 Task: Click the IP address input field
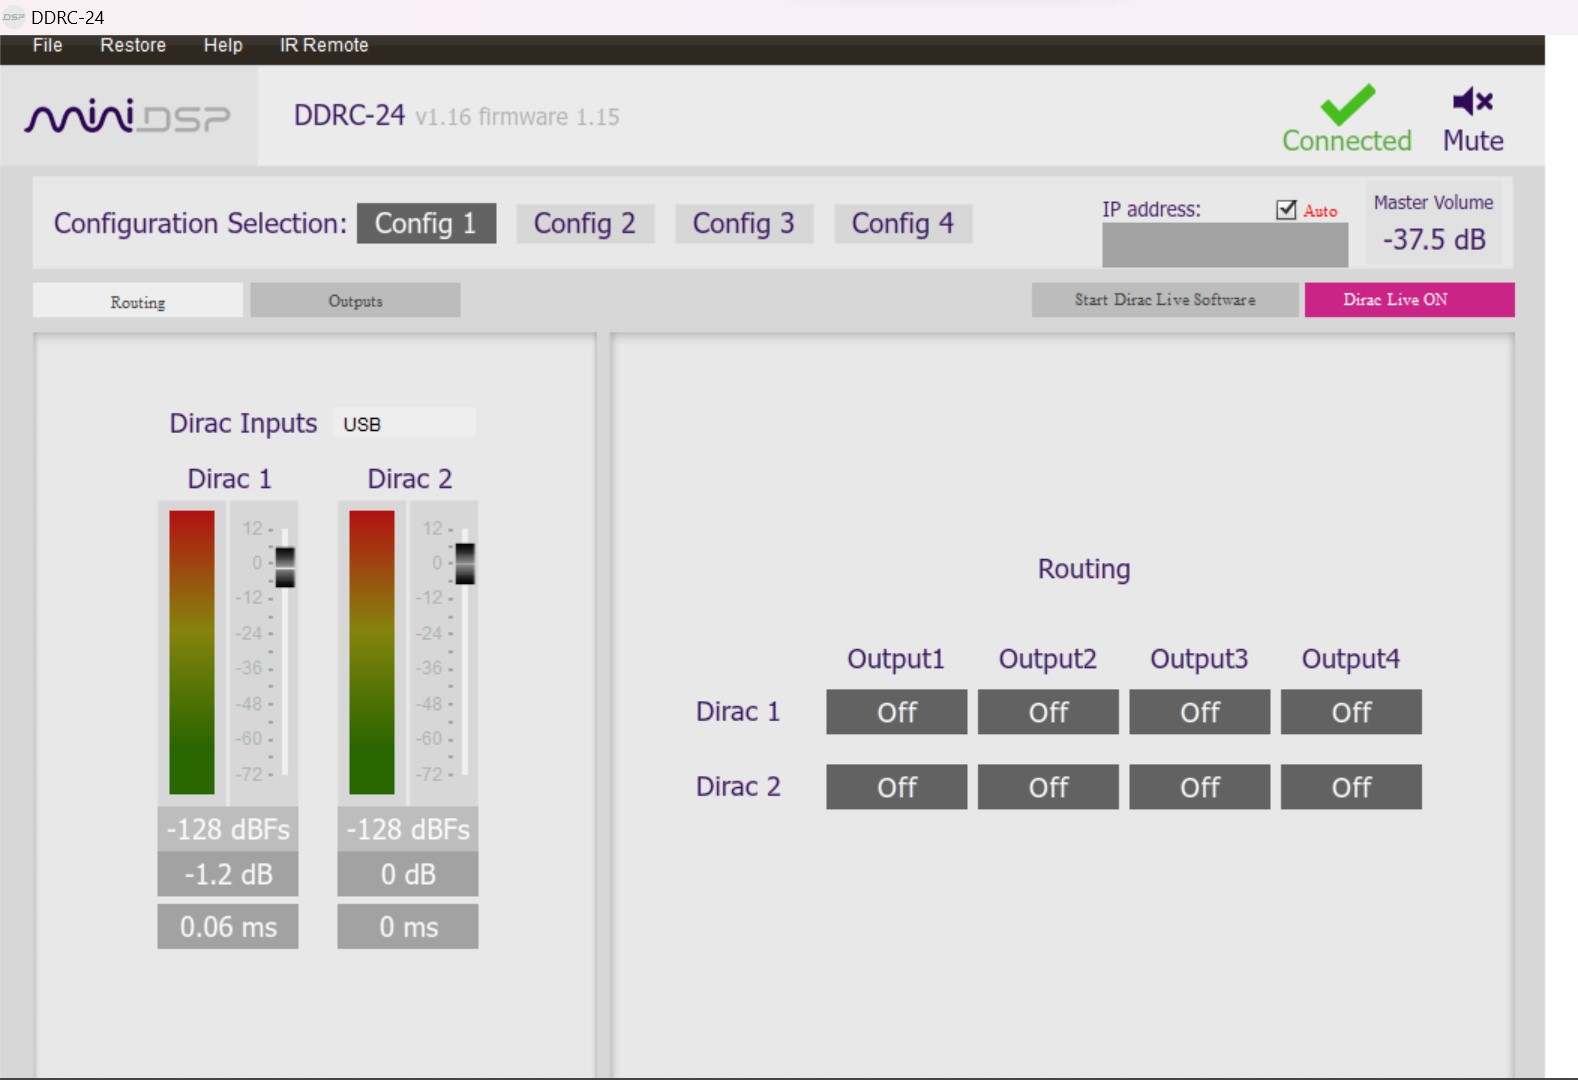1224,245
